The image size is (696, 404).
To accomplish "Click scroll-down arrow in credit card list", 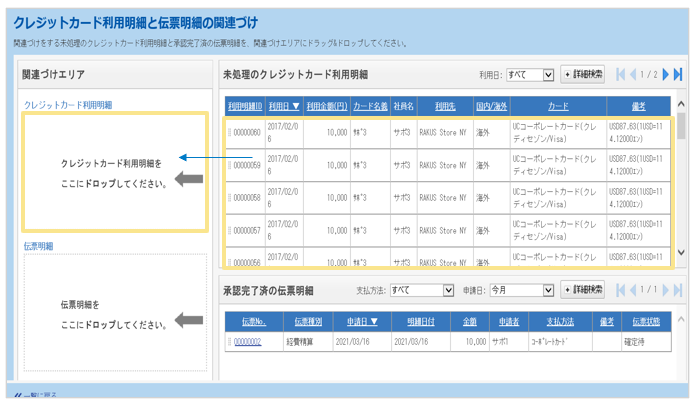I will (682, 252).
